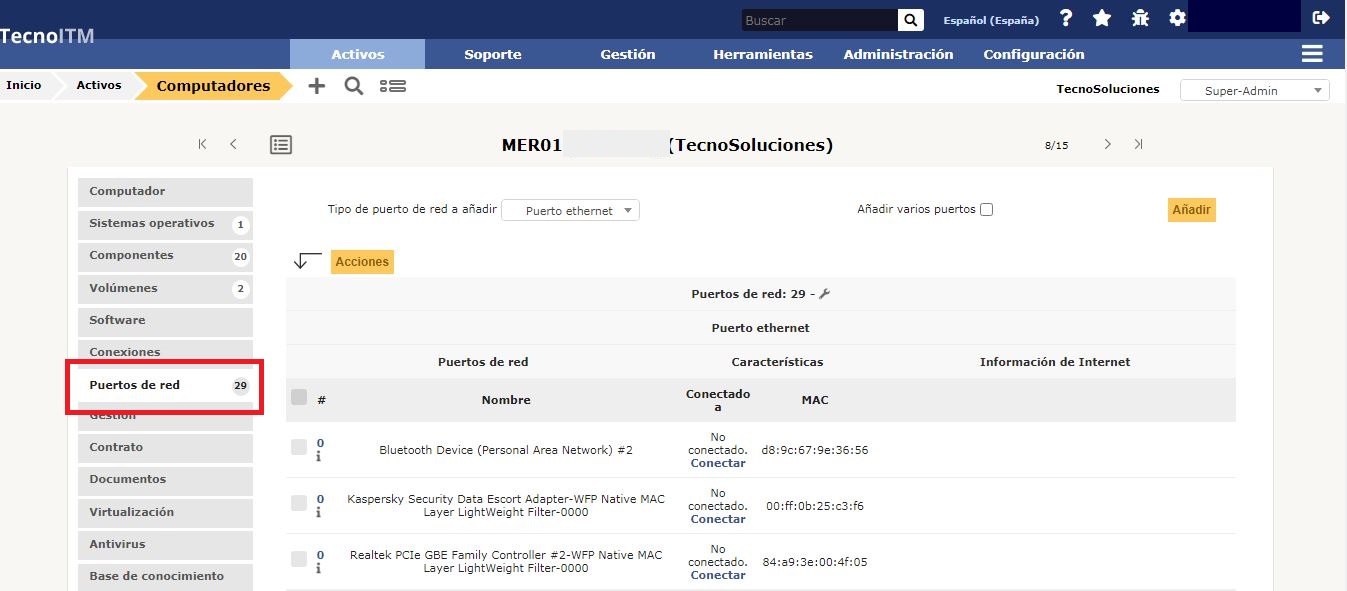The image size is (1347, 591).
Task: Tick the select-all checkbox in table header
Action: (x=299, y=398)
